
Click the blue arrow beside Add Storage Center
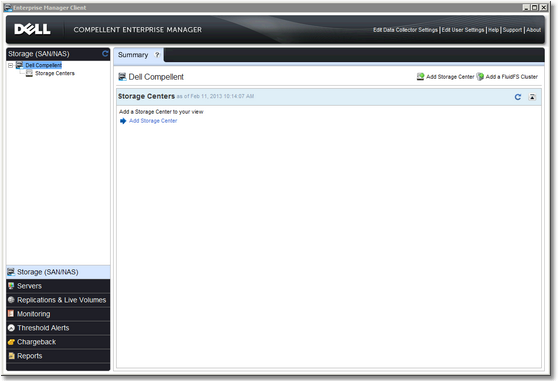123,121
